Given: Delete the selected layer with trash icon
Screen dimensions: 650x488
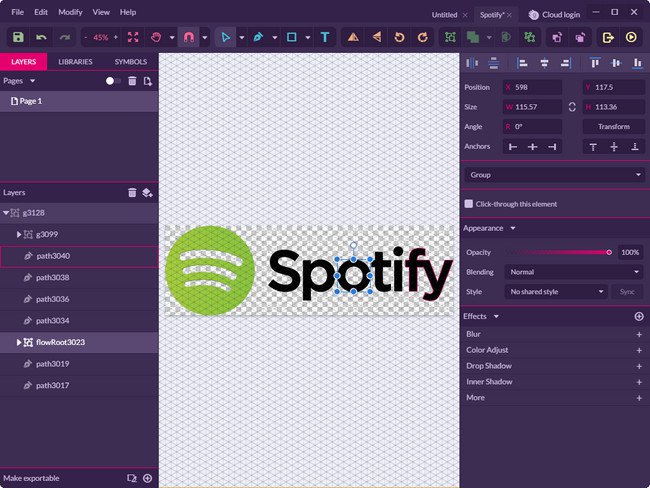Looking at the screenshot, I should pyautogui.click(x=132, y=192).
